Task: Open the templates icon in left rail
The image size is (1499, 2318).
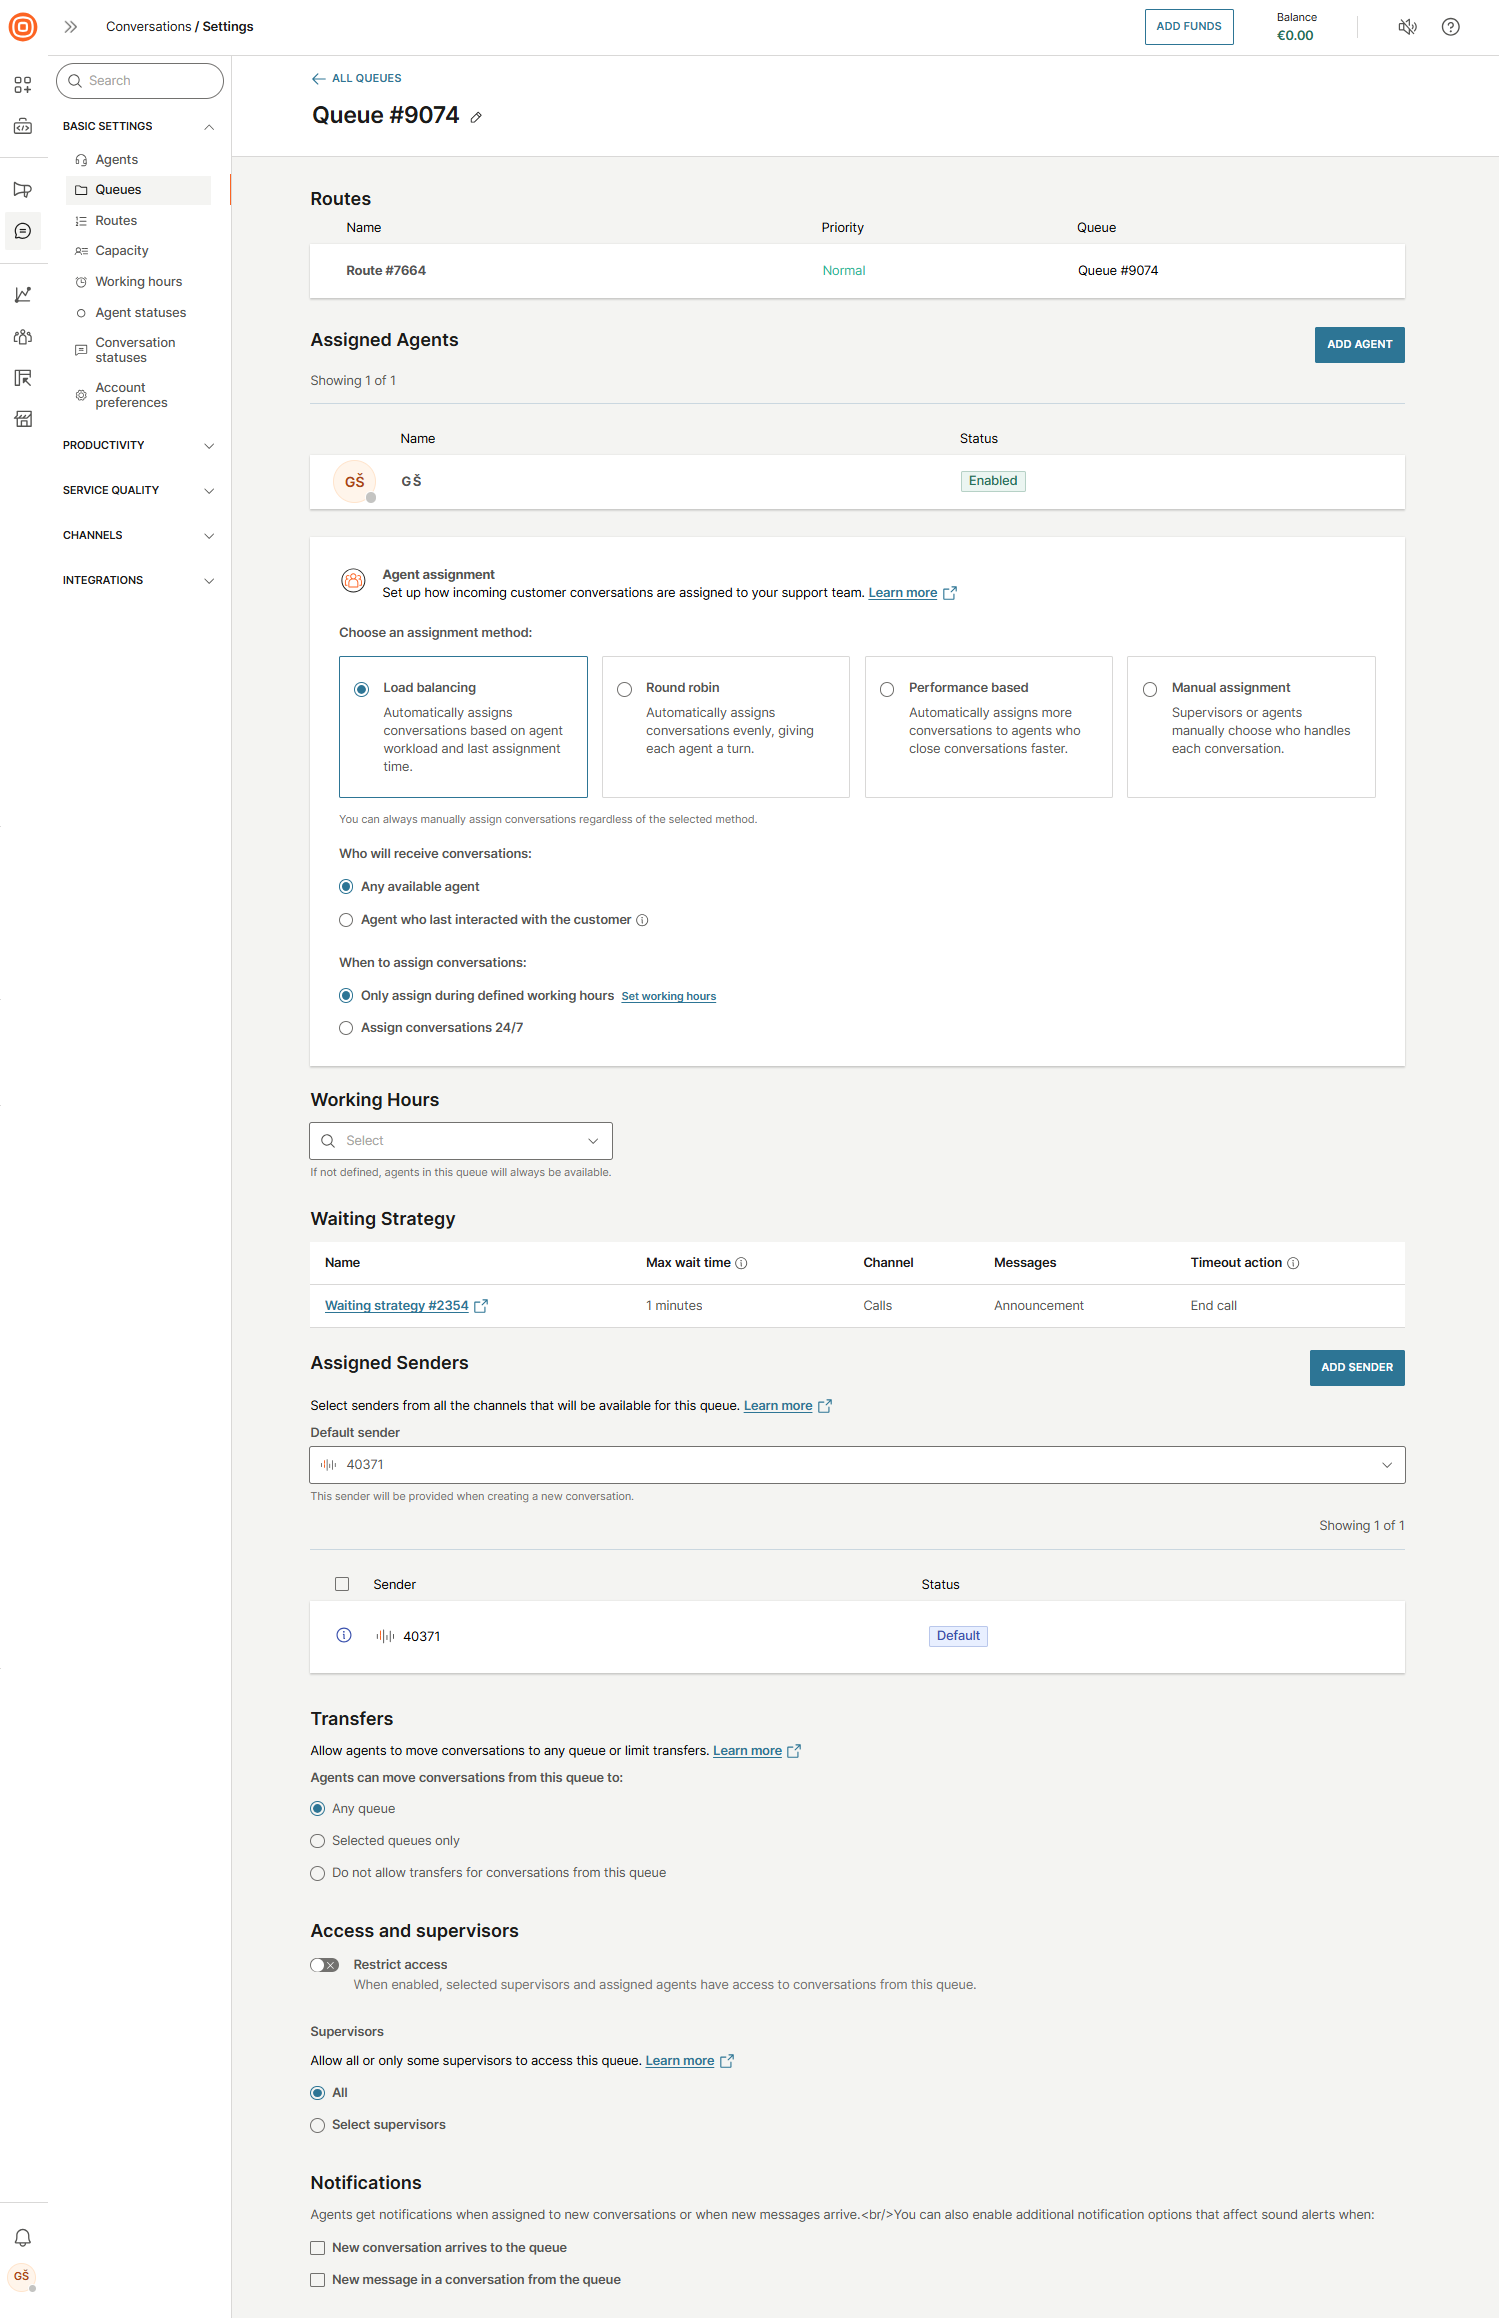Action: pos(23,378)
